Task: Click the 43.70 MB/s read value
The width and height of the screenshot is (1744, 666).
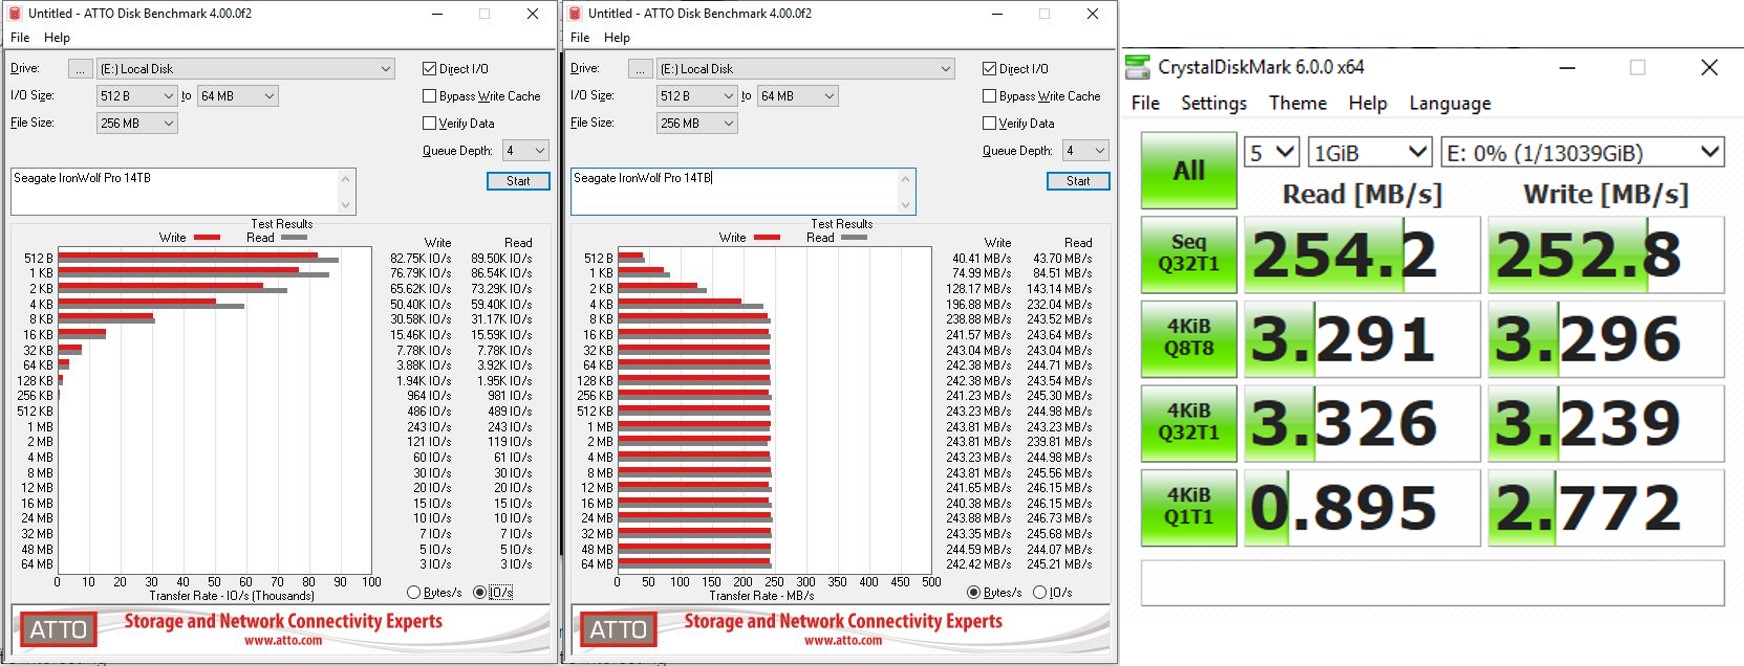Action: pyautogui.click(x=1062, y=258)
